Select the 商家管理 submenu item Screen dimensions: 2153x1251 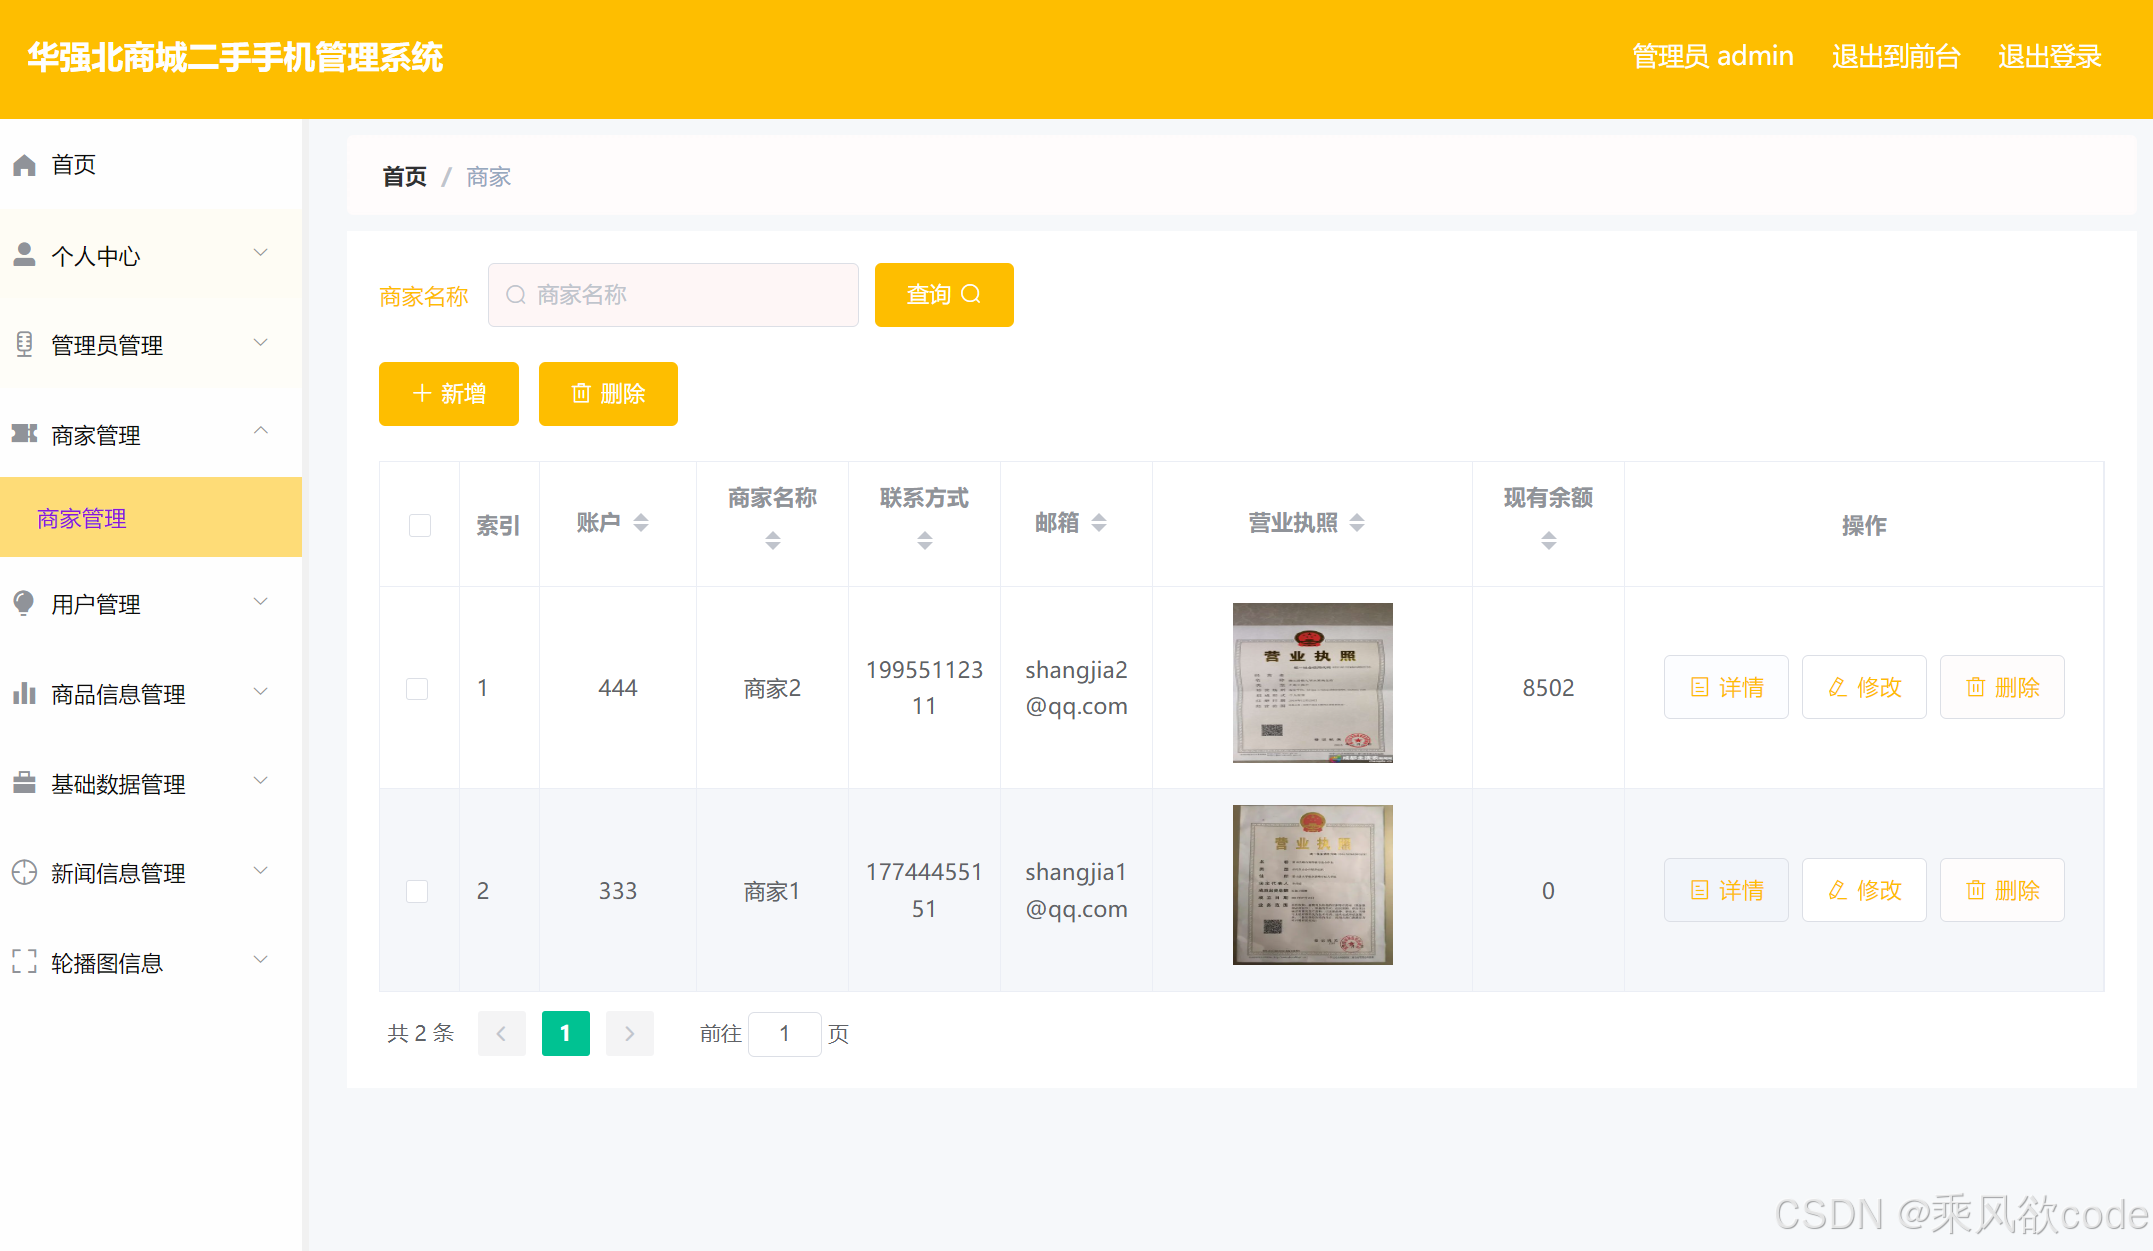pyautogui.click(x=82, y=518)
